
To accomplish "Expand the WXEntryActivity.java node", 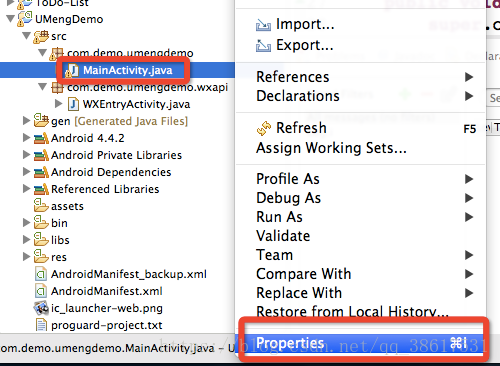I will pos(59,104).
